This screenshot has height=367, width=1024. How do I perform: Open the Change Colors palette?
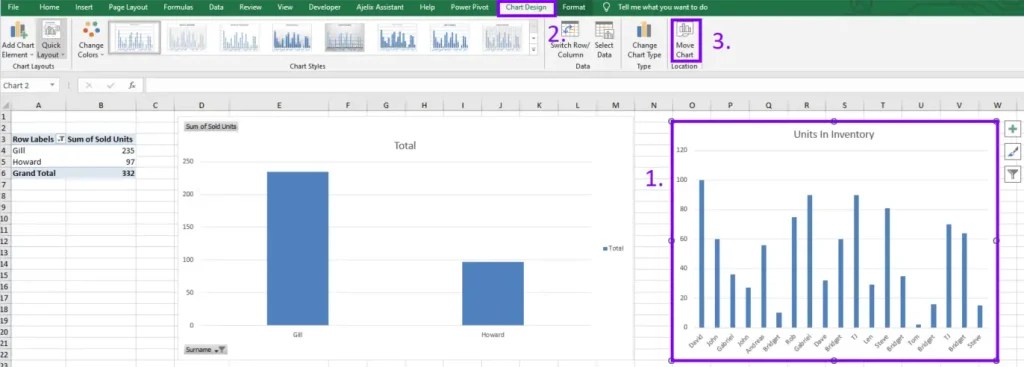91,40
